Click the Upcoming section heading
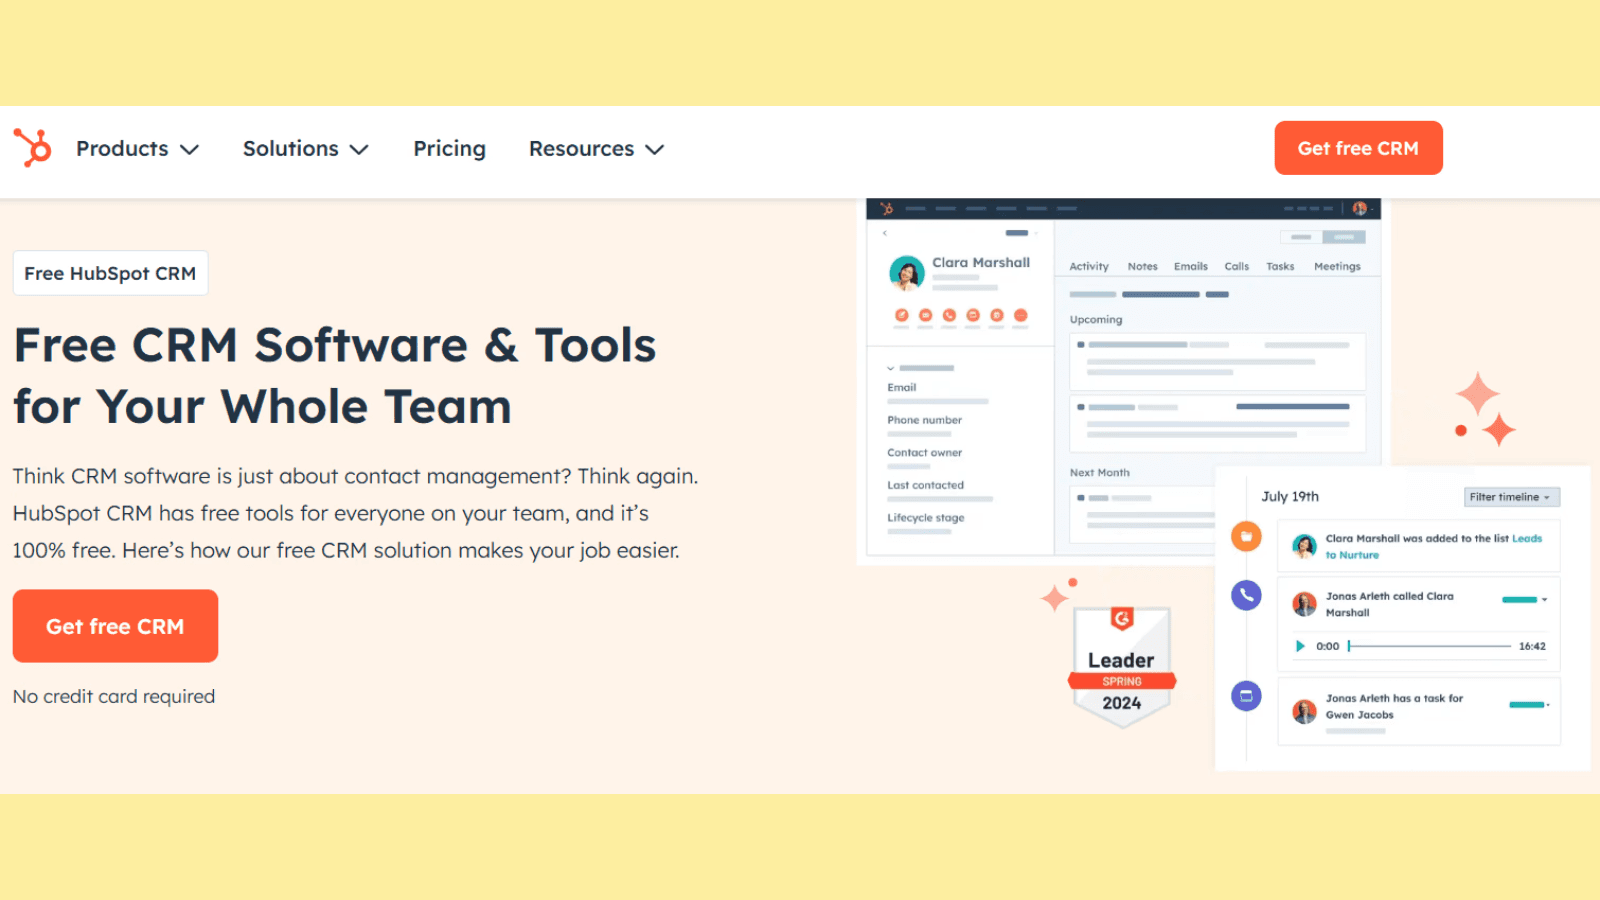Viewport: 1600px width, 900px height. point(1096,320)
